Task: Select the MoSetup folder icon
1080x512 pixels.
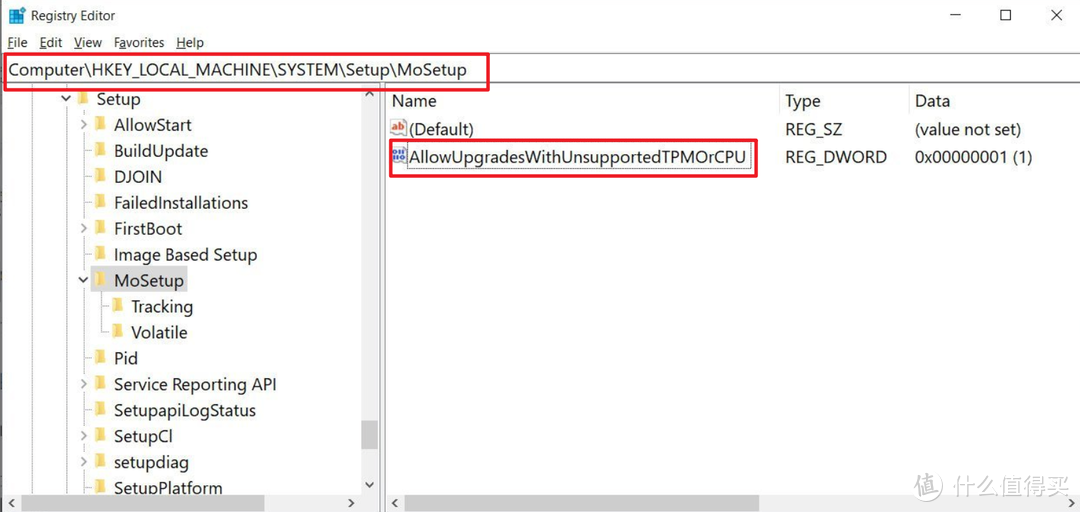Action: pyautogui.click(x=101, y=280)
